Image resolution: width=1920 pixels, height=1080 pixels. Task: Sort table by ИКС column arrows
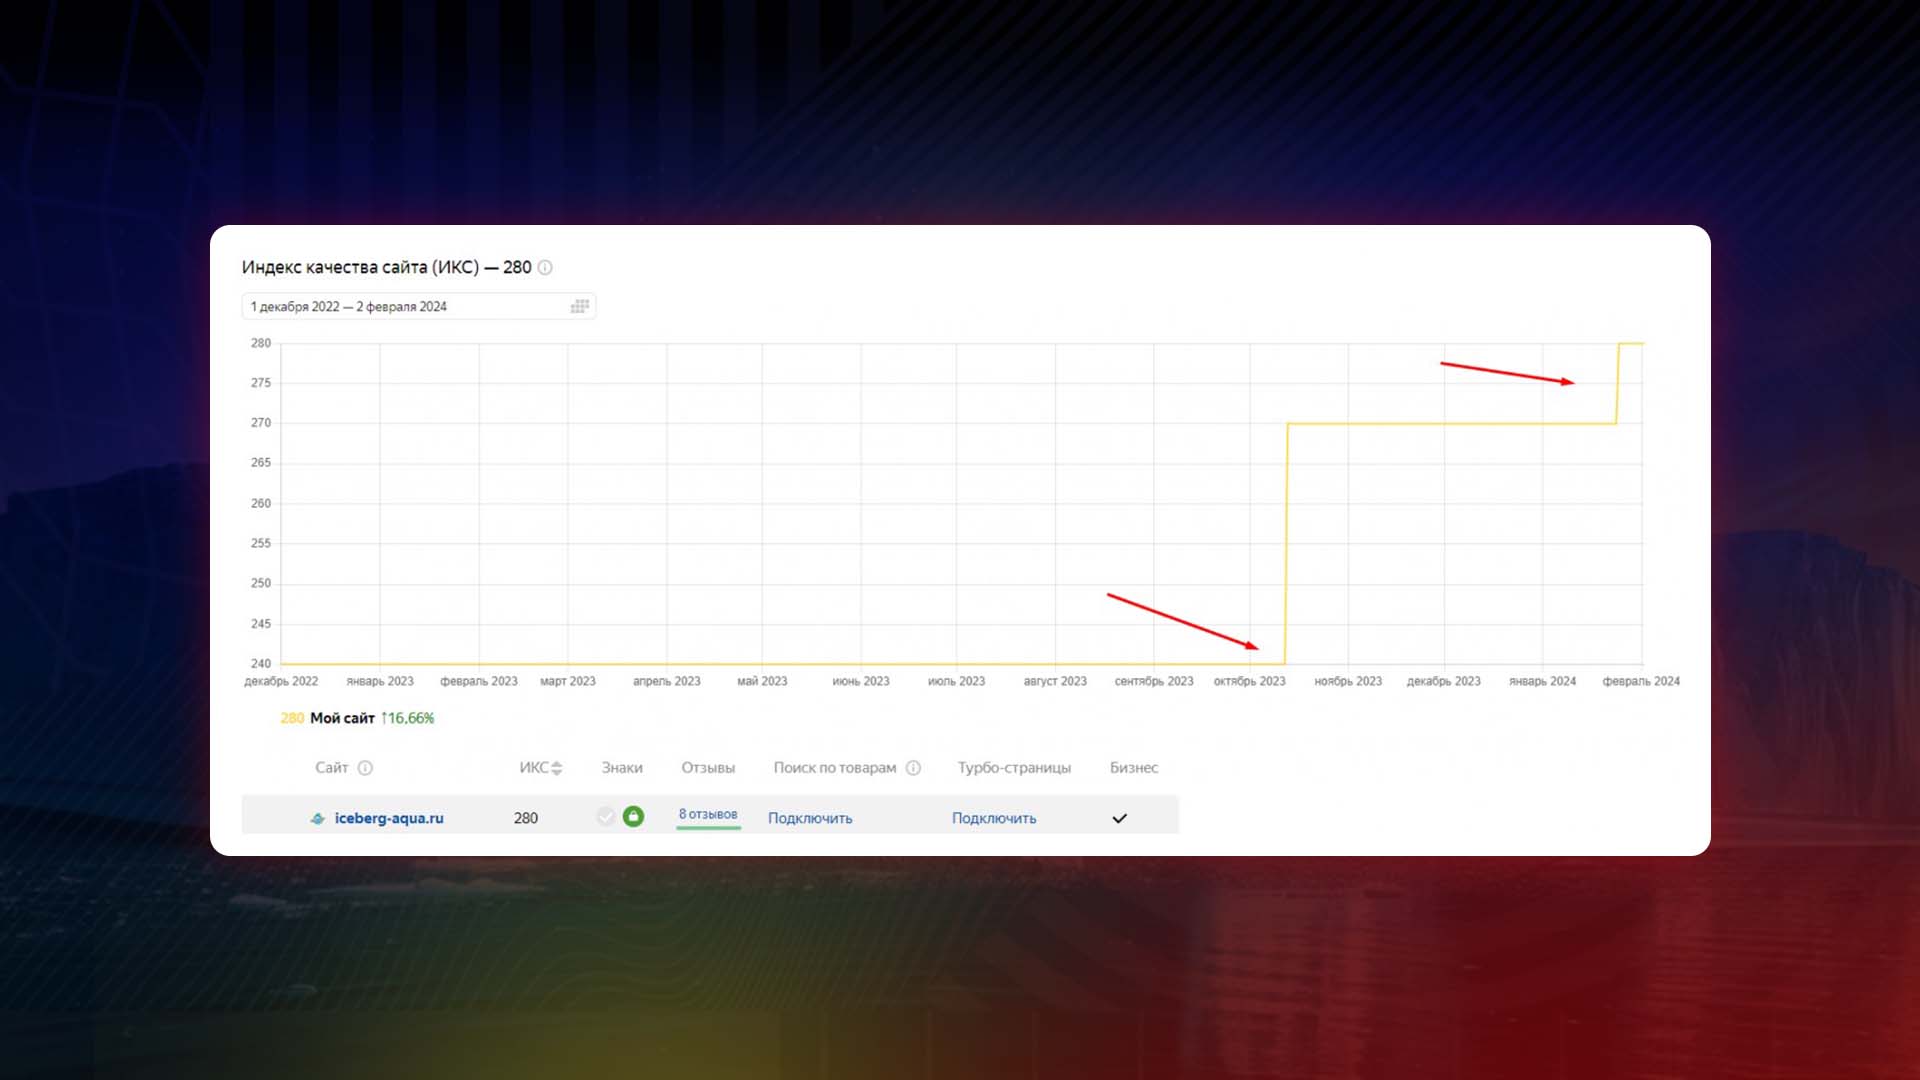point(557,768)
